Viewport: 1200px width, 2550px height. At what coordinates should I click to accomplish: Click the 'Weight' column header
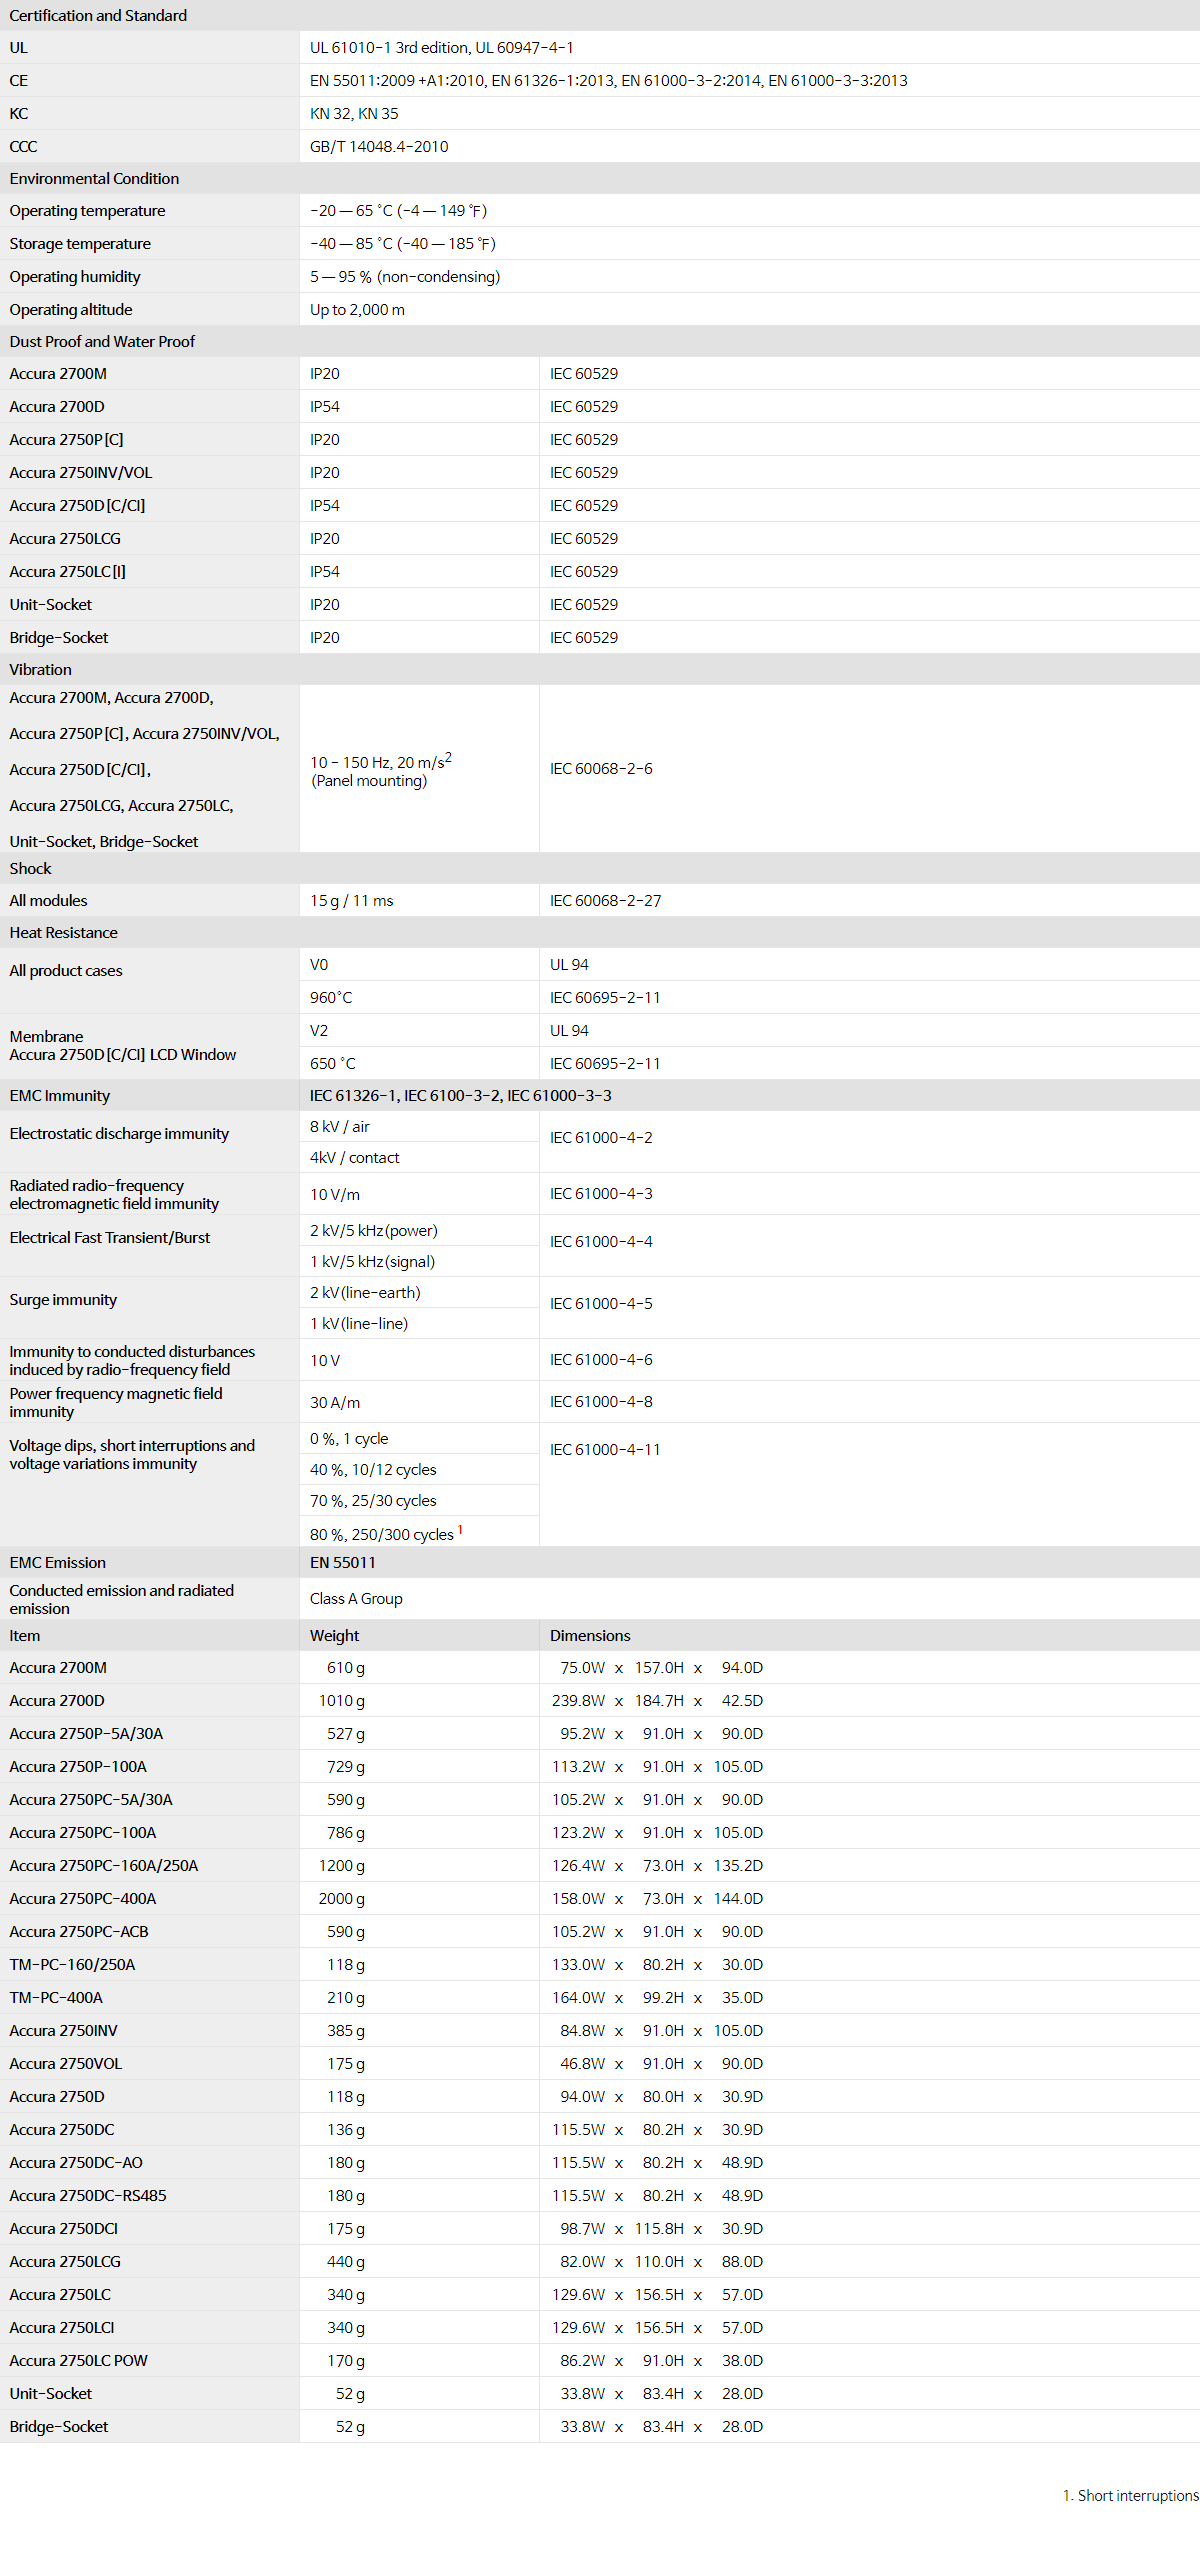tap(334, 1636)
